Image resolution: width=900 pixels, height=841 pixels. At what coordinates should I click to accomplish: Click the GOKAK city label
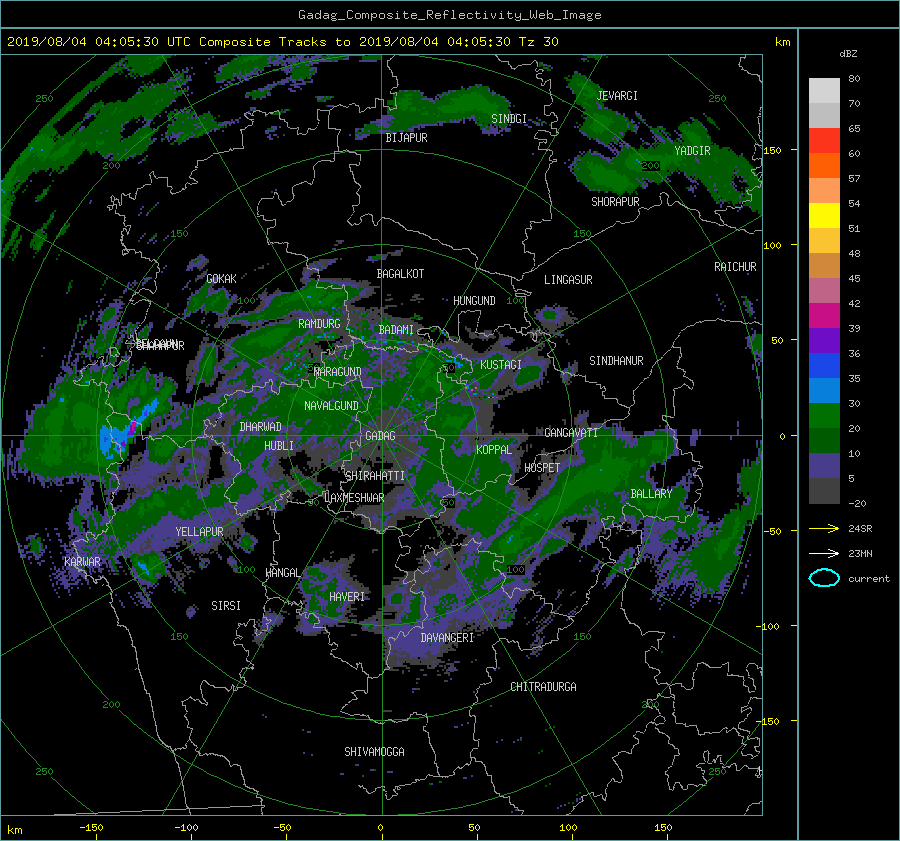pos(221,278)
